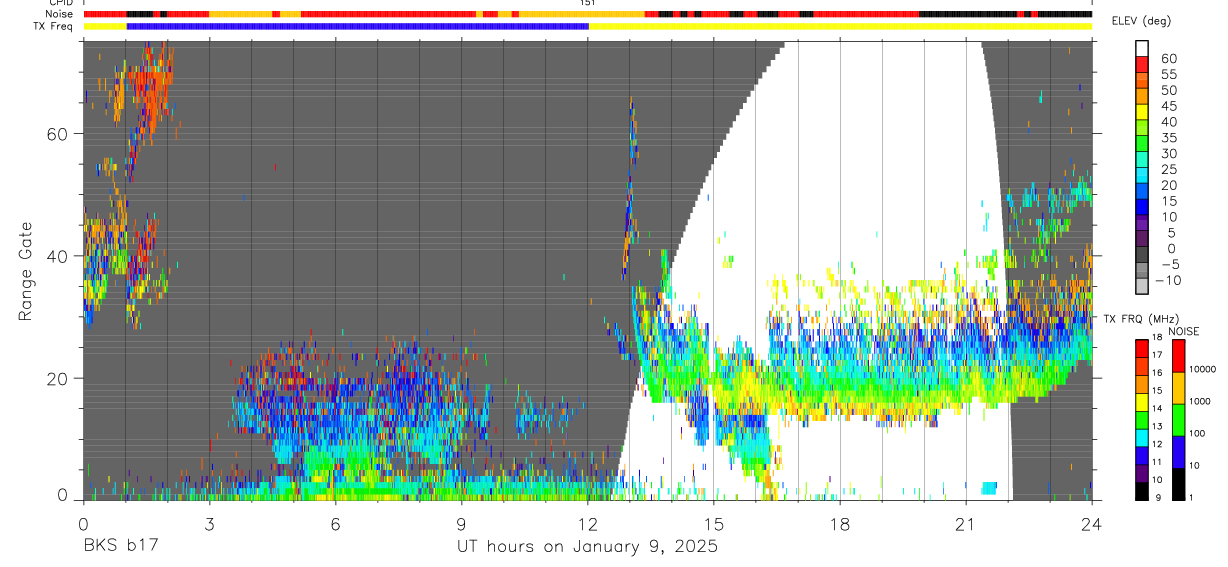Click the '151' CPID value at the top

tap(587, 3)
